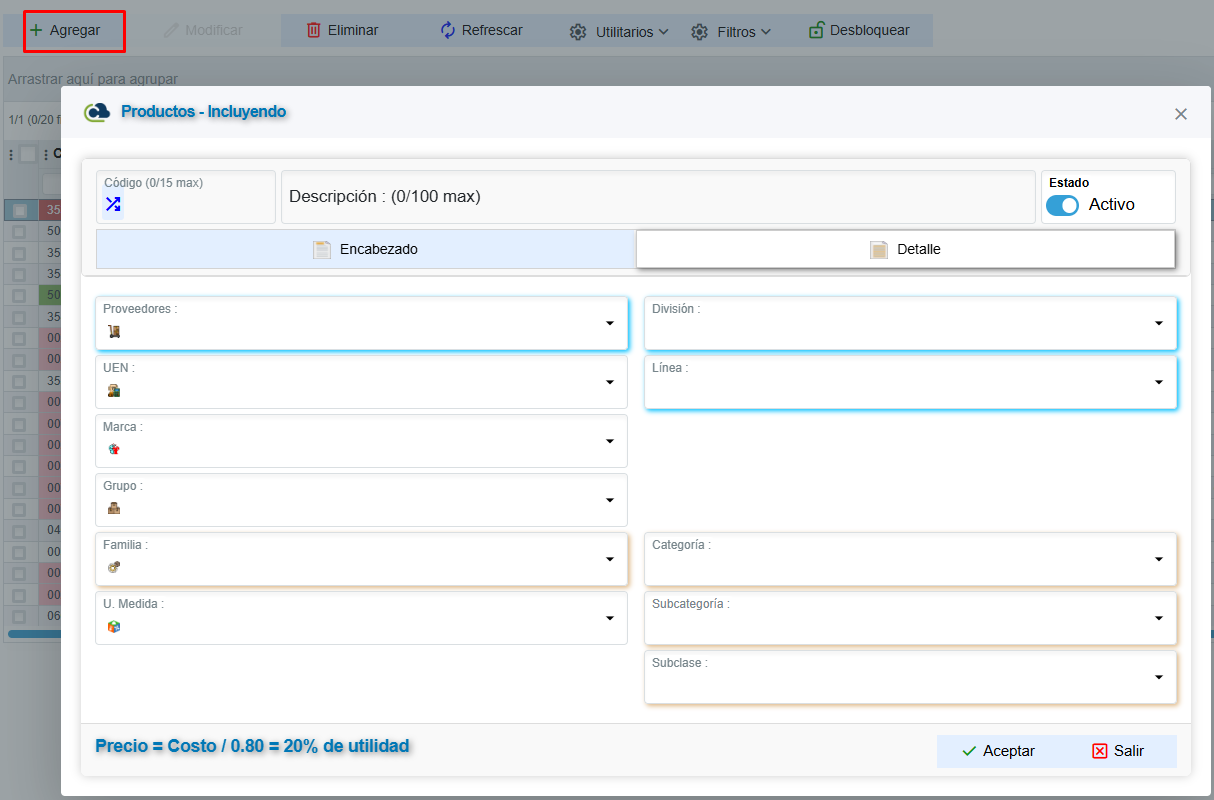Click the Refrescar refresh arrows icon
Screen dimensions: 1214x800
click(x=448, y=30)
